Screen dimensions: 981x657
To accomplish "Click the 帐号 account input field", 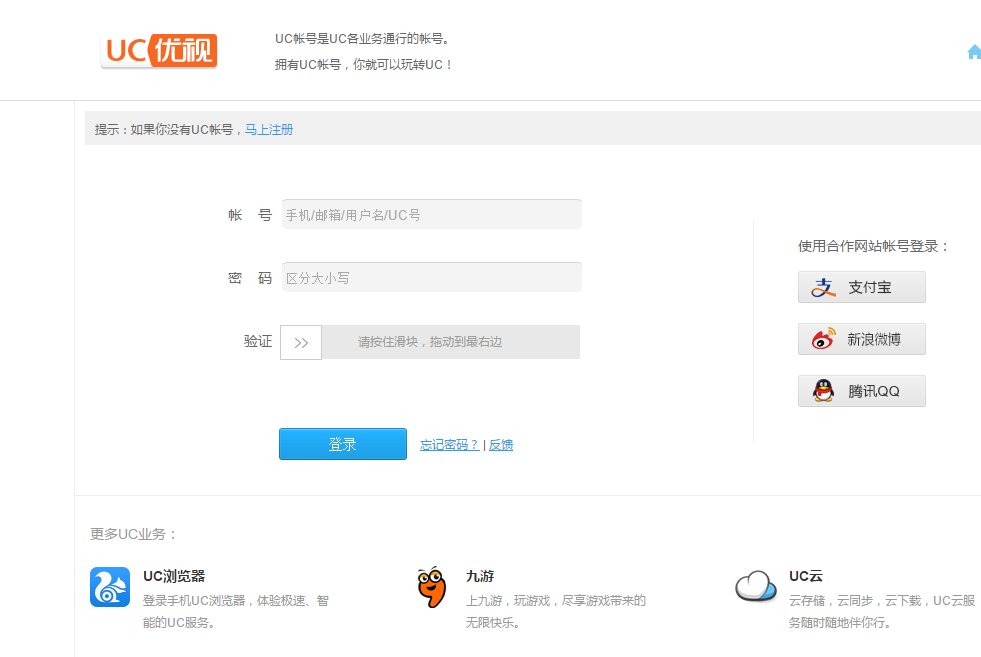I will point(431,214).
